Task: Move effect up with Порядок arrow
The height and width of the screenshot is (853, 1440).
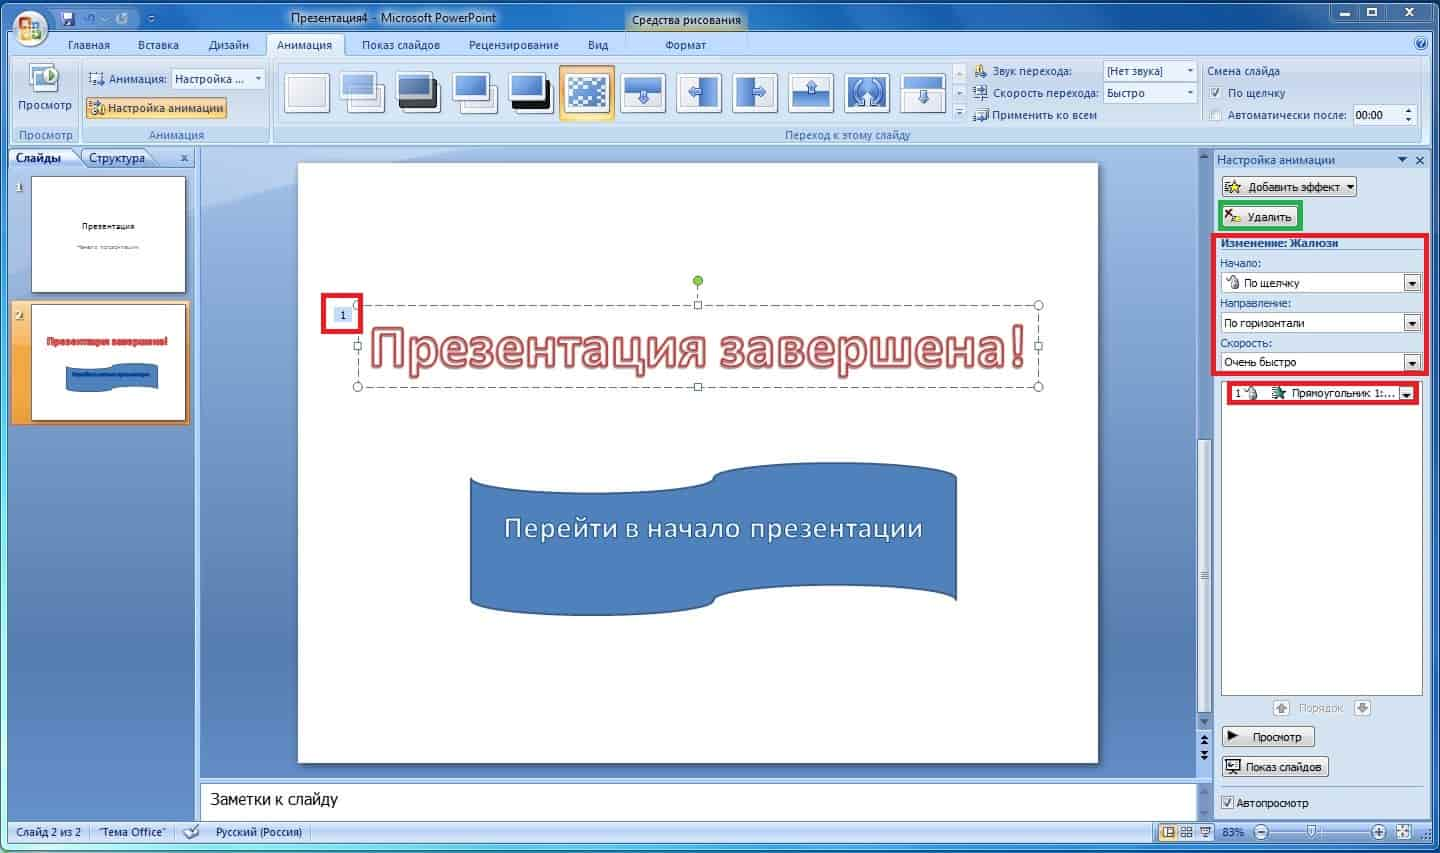Action: 1282,708
